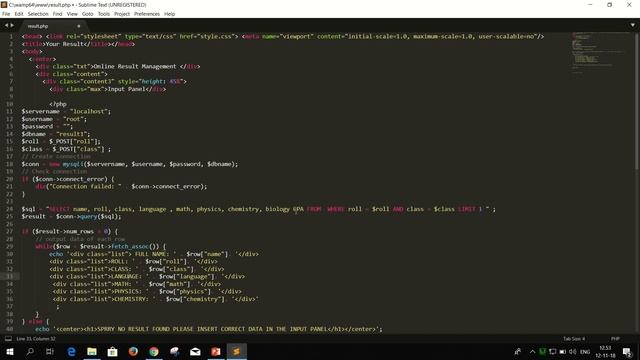The width and height of the screenshot is (640, 360).
Task: Open Task View on the taskbar
Action: 50,351
